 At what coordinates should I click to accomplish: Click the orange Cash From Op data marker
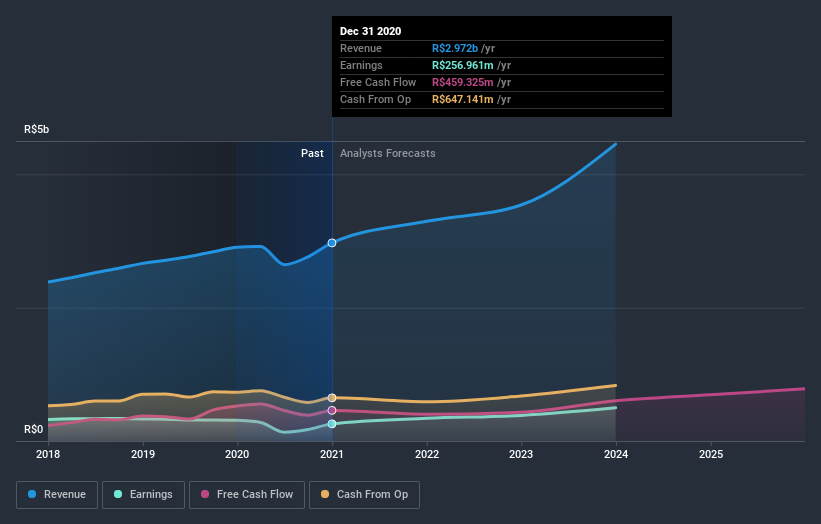tap(332, 398)
